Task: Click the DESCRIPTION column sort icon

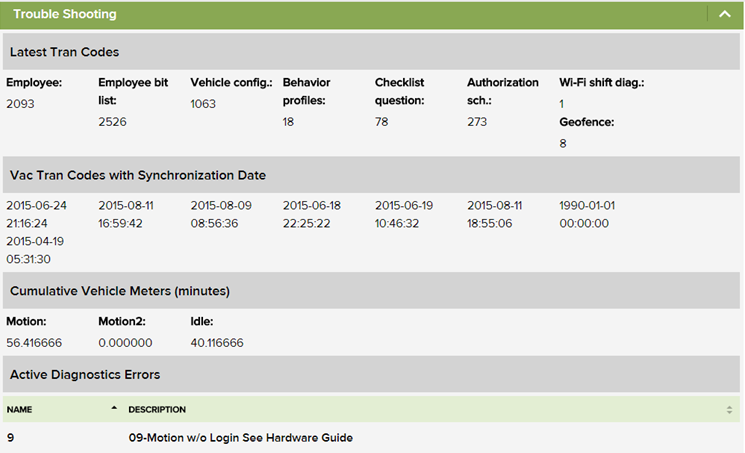Action: [x=729, y=410]
